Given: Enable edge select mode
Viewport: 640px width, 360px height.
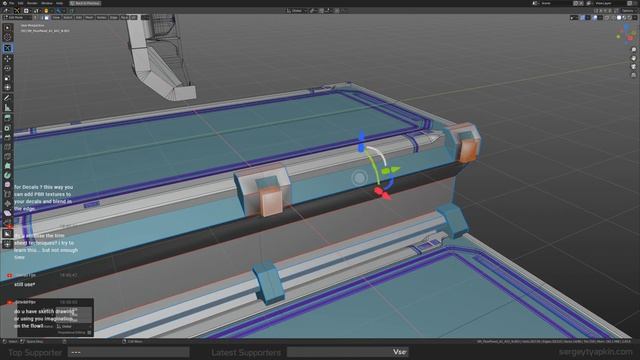Looking at the screenshot, I should click(40, 18).
